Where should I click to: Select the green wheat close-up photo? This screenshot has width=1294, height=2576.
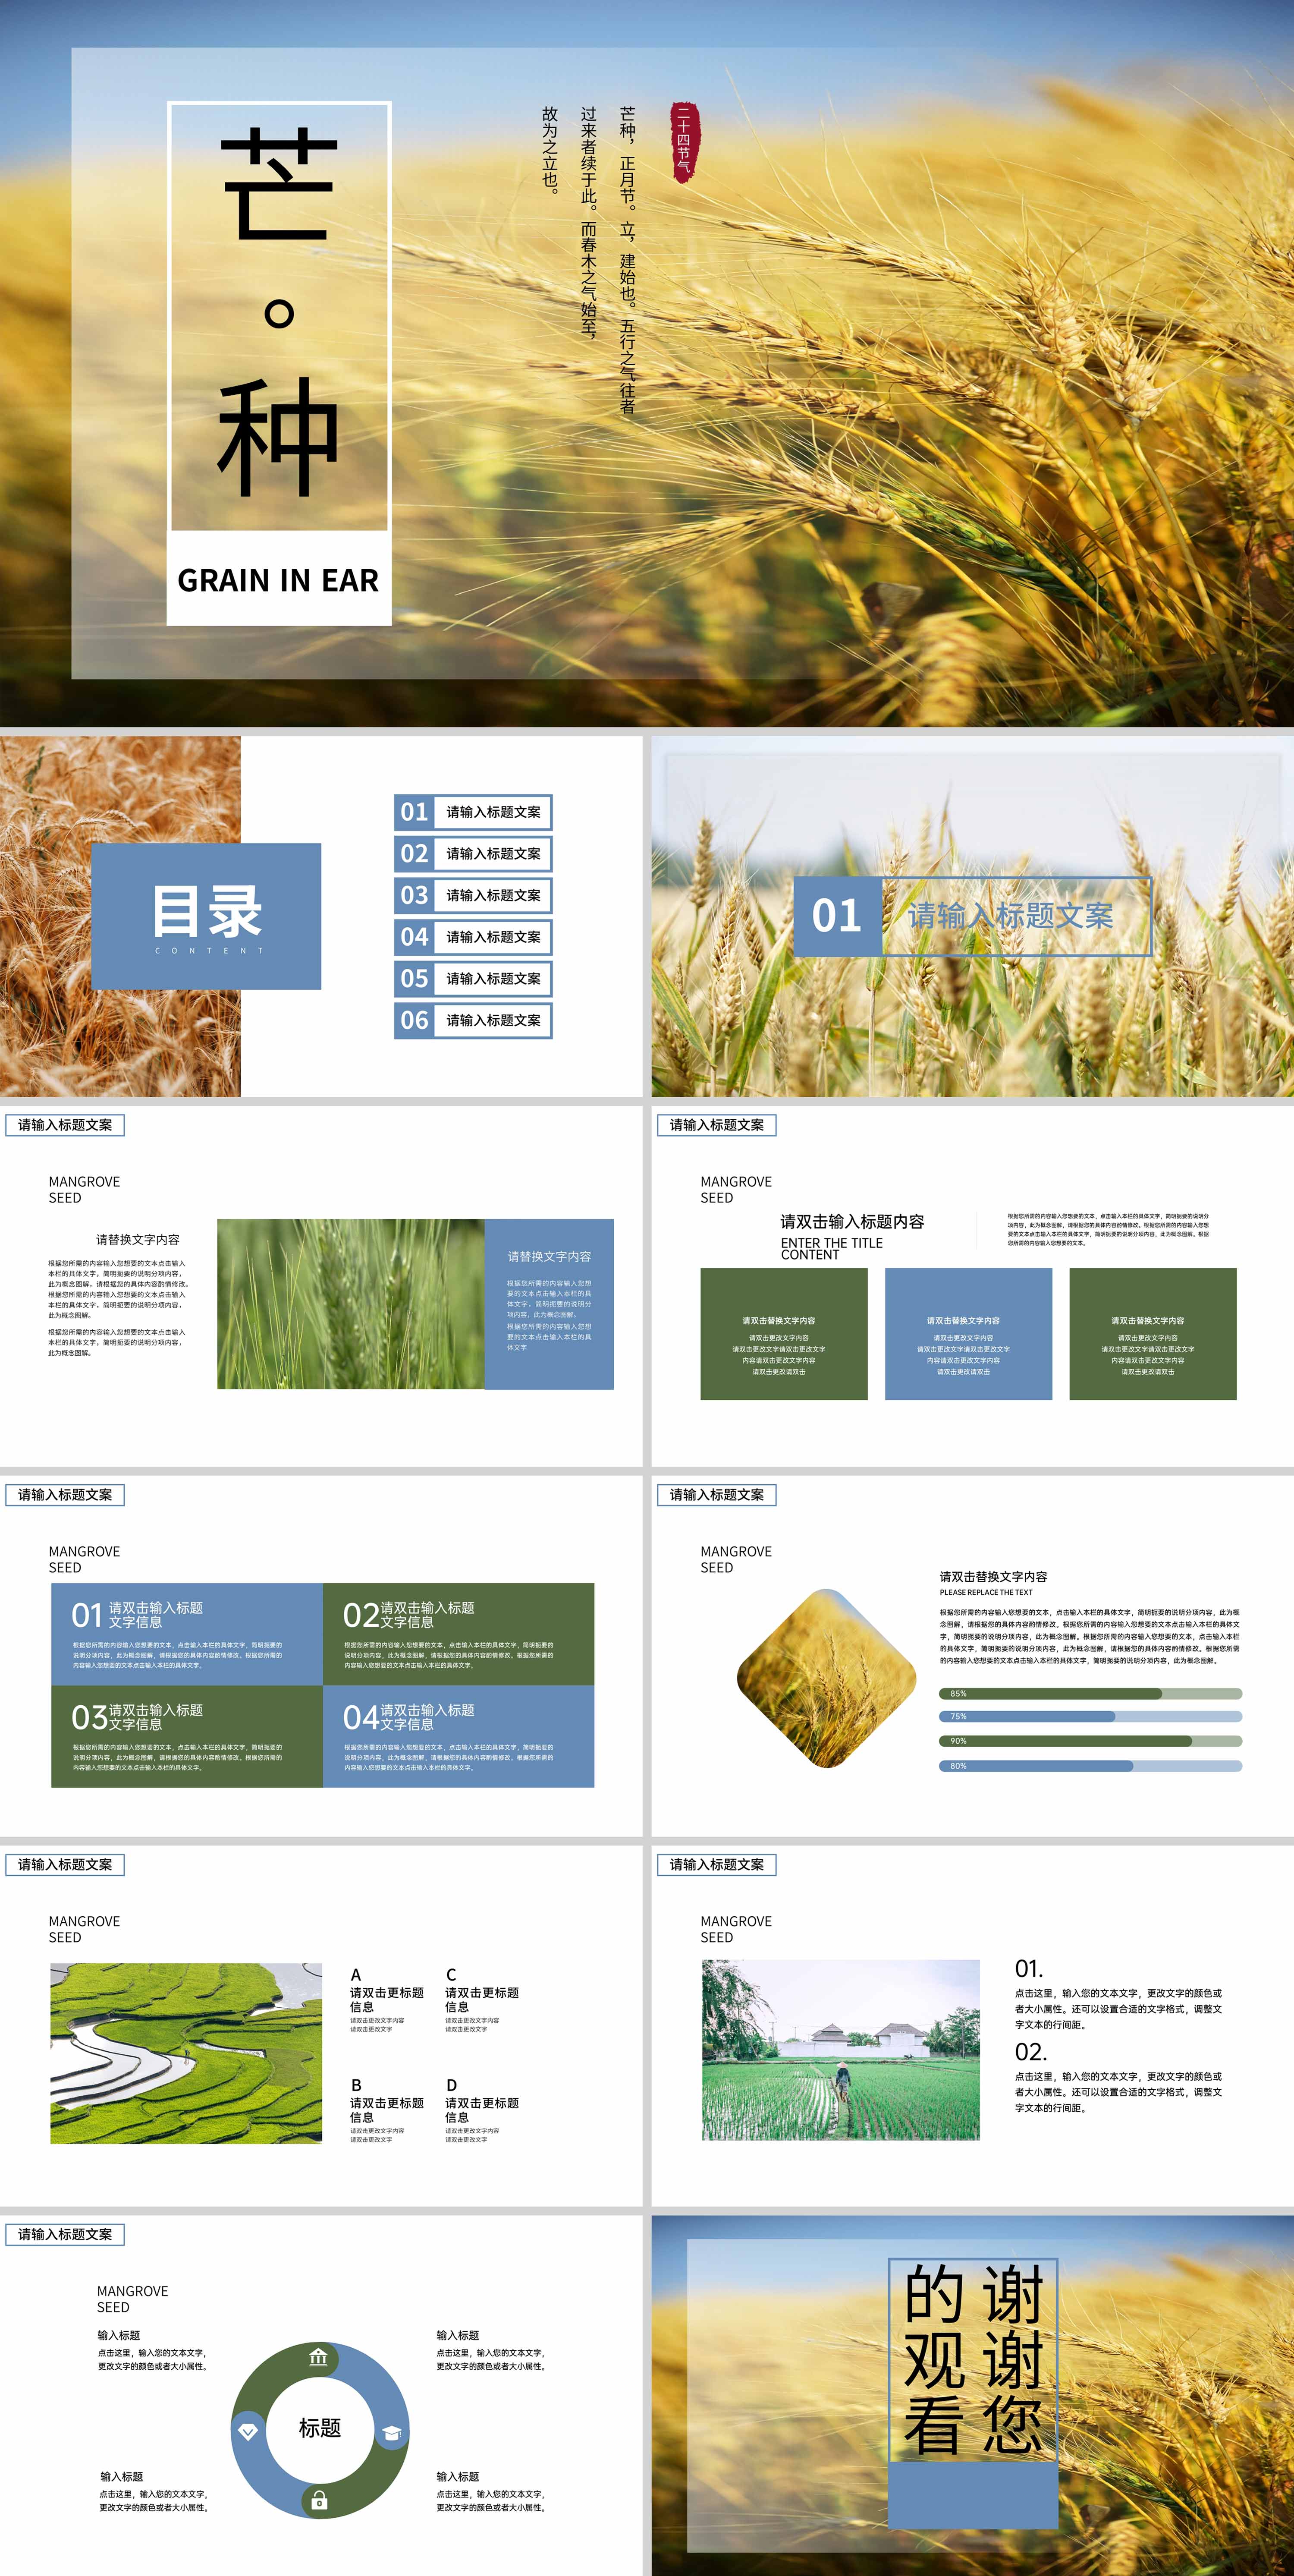click(x=351, y=1304)
